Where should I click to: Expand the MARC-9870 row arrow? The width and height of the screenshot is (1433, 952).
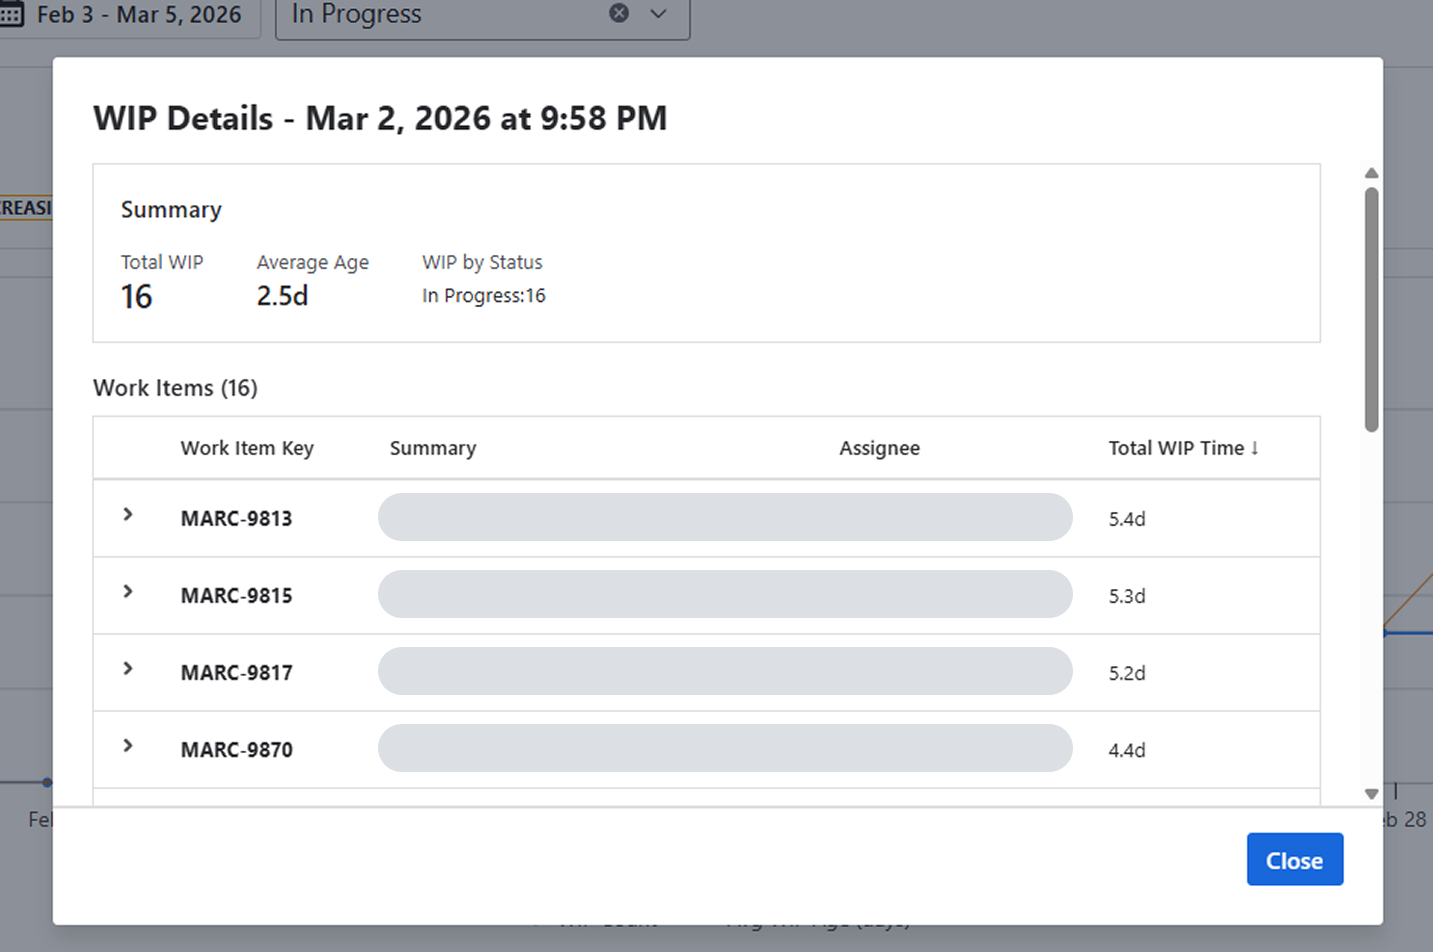coord(128,746)
